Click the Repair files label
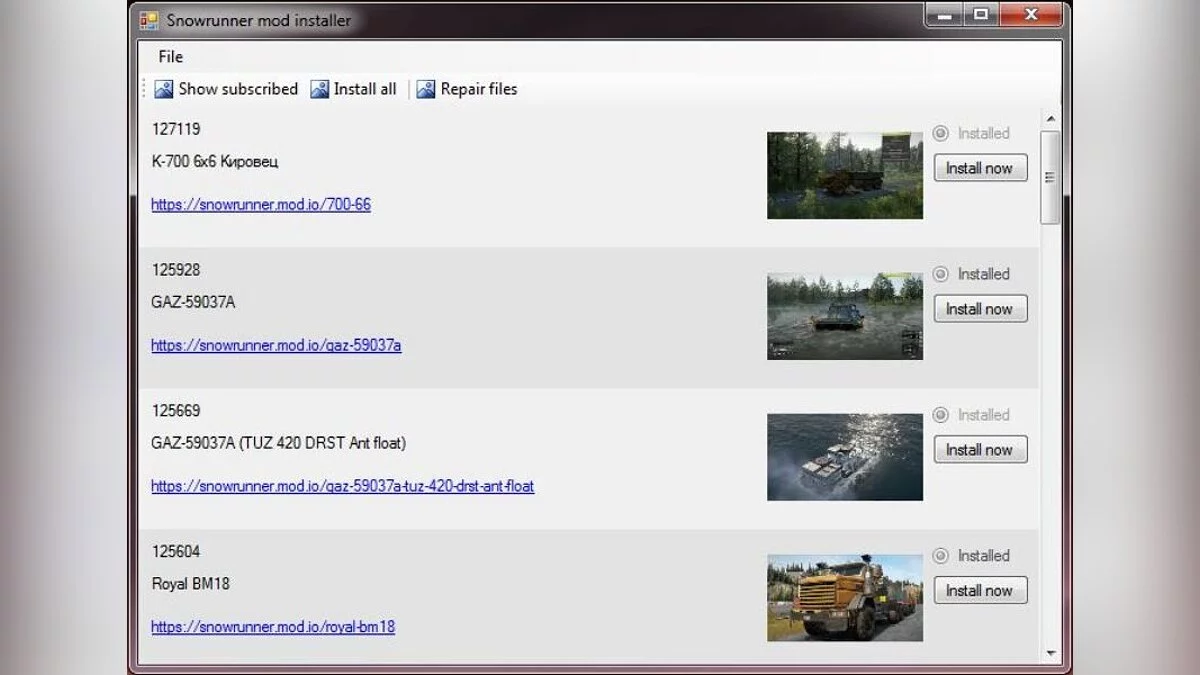The height and width of the screenshot is (675, 1200). point(479,89)
